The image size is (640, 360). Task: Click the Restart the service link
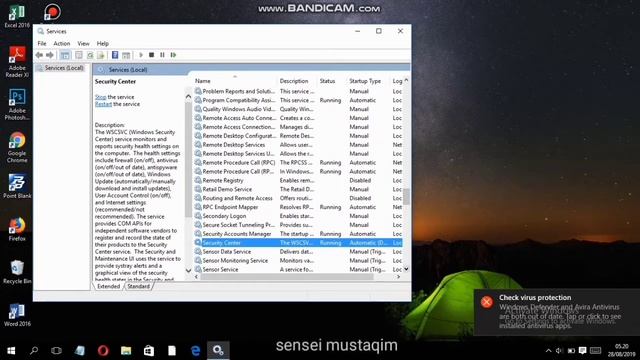click(x=103, y=104)
